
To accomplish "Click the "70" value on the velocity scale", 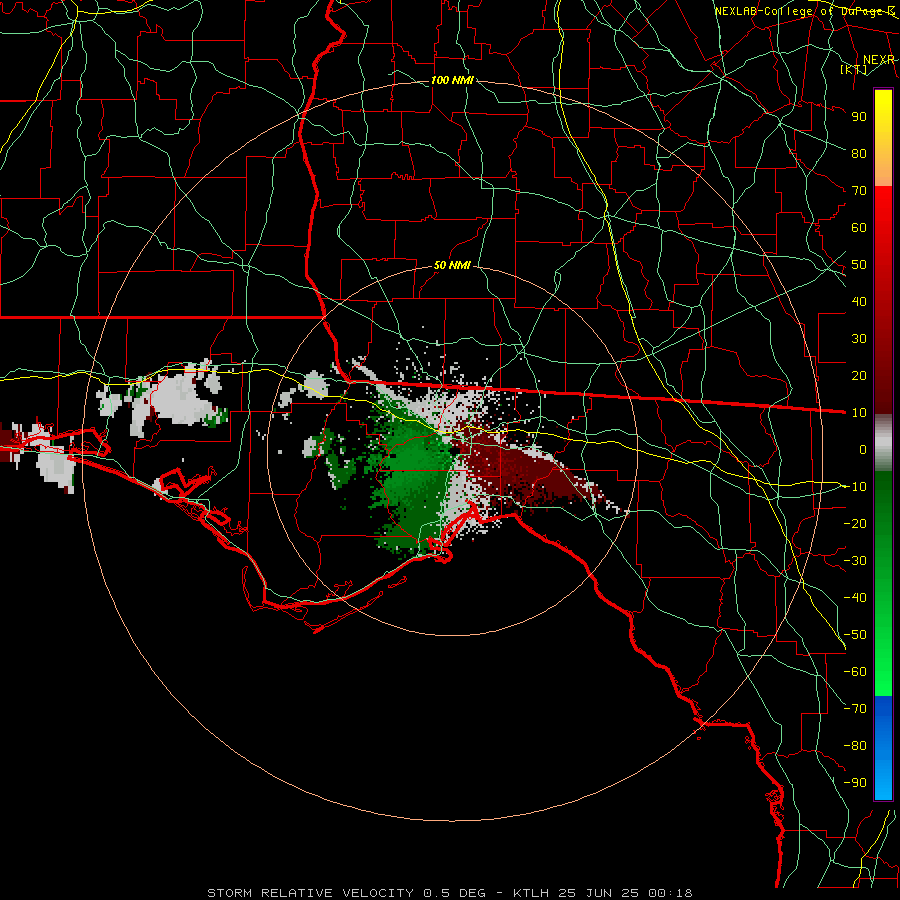I will point(859,191).
